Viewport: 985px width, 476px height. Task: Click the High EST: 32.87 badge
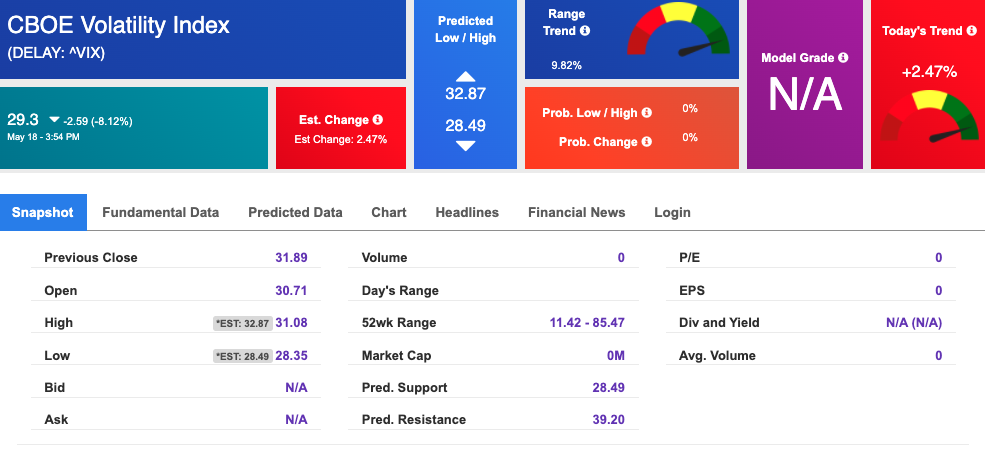click(242, 323)
